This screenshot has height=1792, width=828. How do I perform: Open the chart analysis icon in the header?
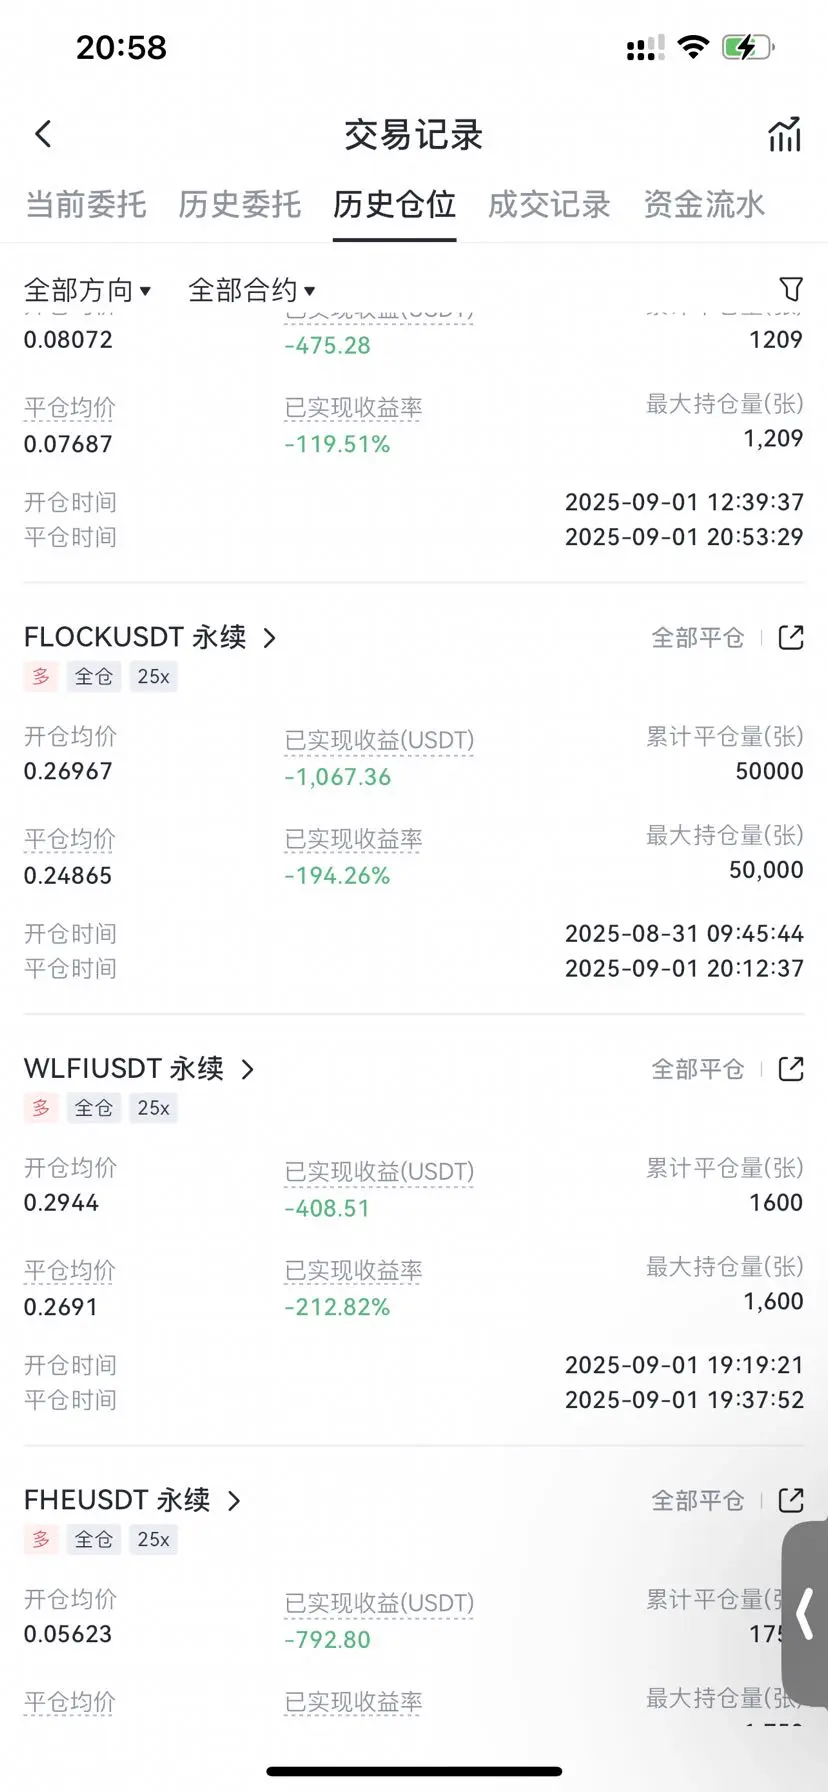point(785,134)
